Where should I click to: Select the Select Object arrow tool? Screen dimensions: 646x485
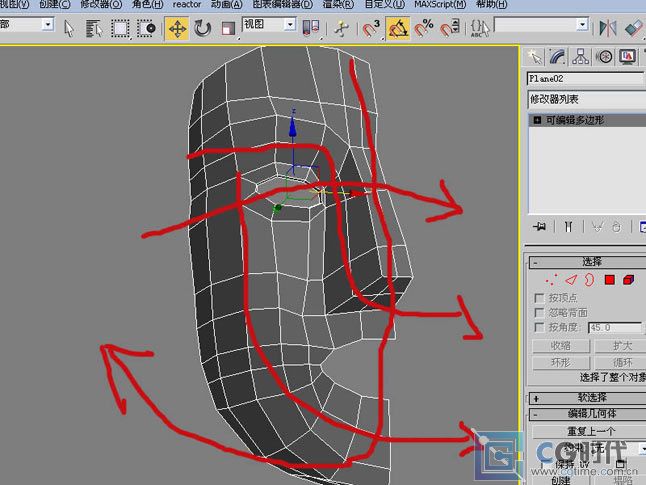pos(69,28)
